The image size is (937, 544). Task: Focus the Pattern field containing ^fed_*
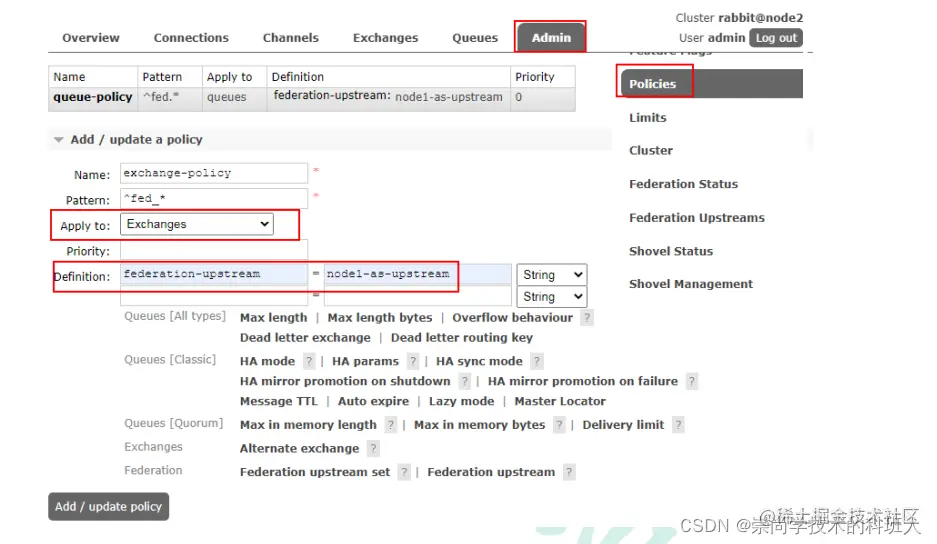pos(214,198)
